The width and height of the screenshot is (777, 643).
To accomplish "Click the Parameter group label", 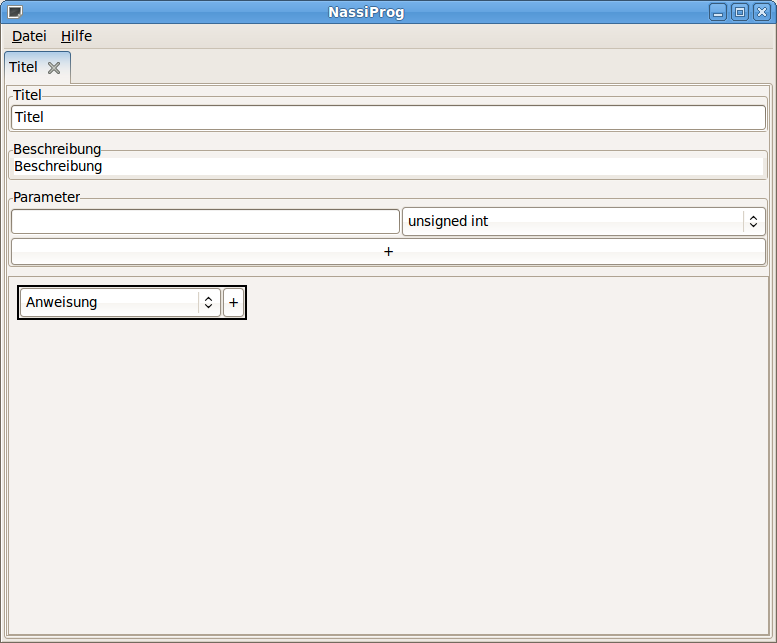I will pos(46,197).
